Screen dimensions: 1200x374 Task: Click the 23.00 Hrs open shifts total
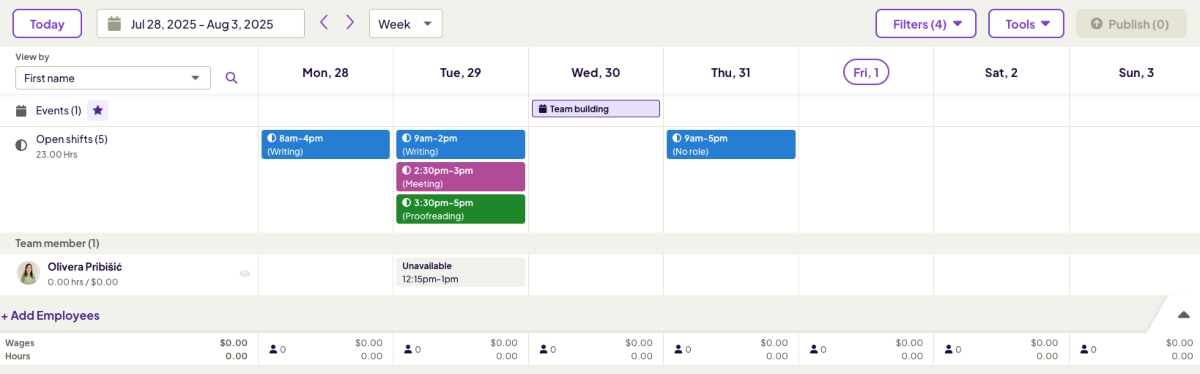point(57,155)
